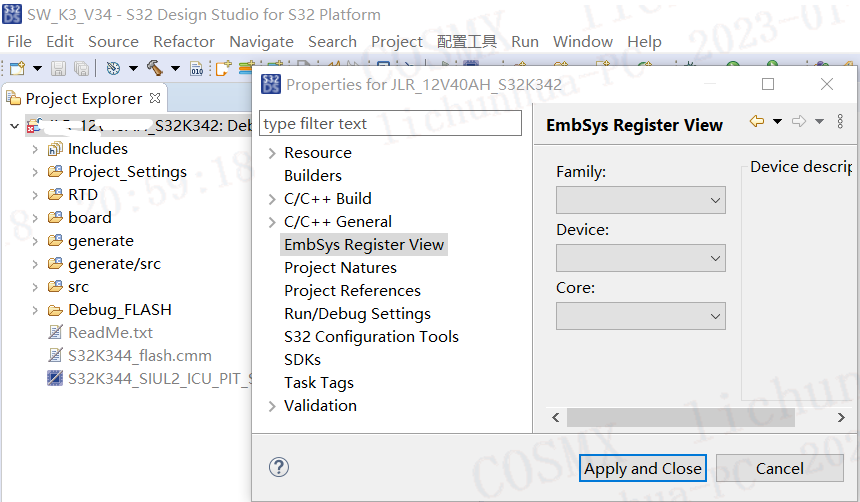Screen dimensions: 860x502
Task: Open the Core dropdown
Action: click(640, 316)
